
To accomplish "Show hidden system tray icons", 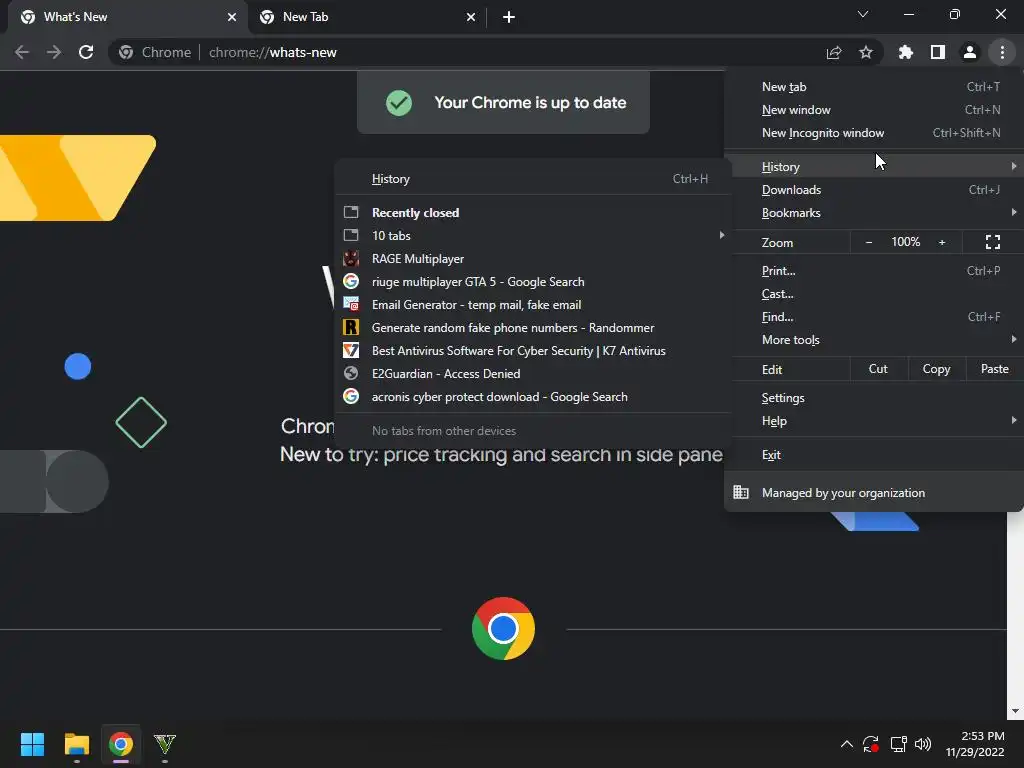I will (846, 744).
